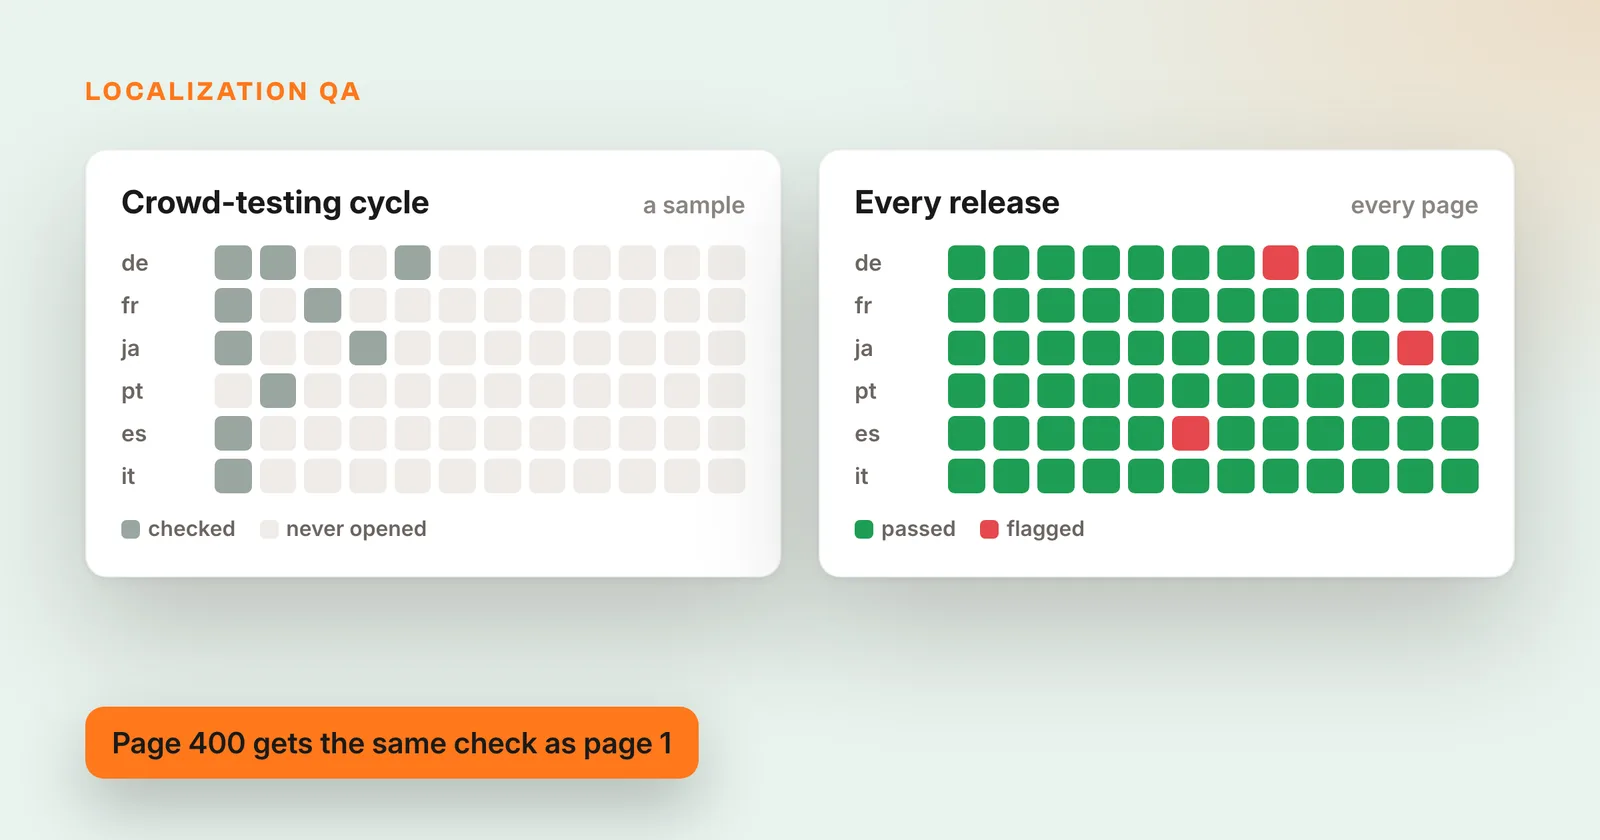This screenshot has width=1600, height=840.
Task: Click the 'LOCALIZATION QA' heading
Action: click(x=223, y=91)
